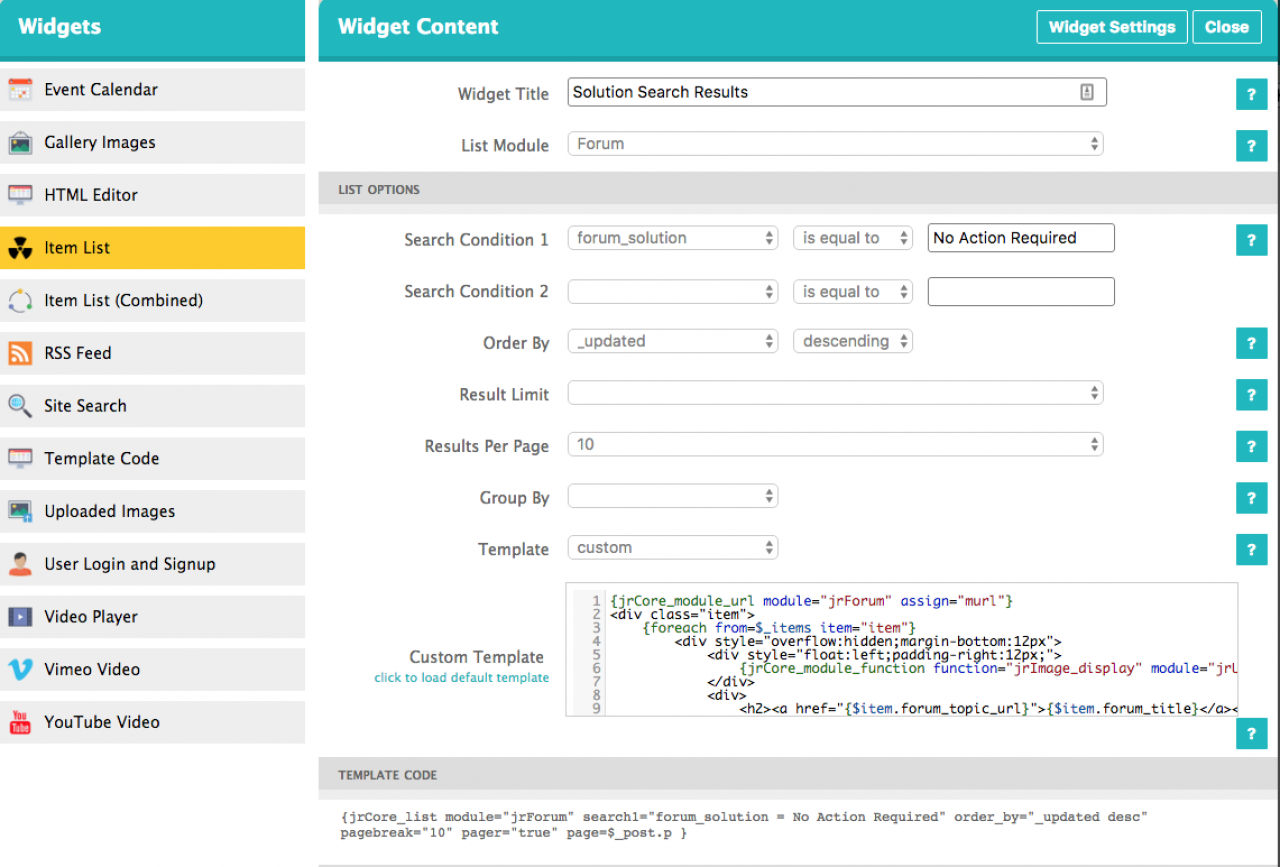Open the Template custom dropdown
Screen dimensions: 1280x867
point(672,548)
